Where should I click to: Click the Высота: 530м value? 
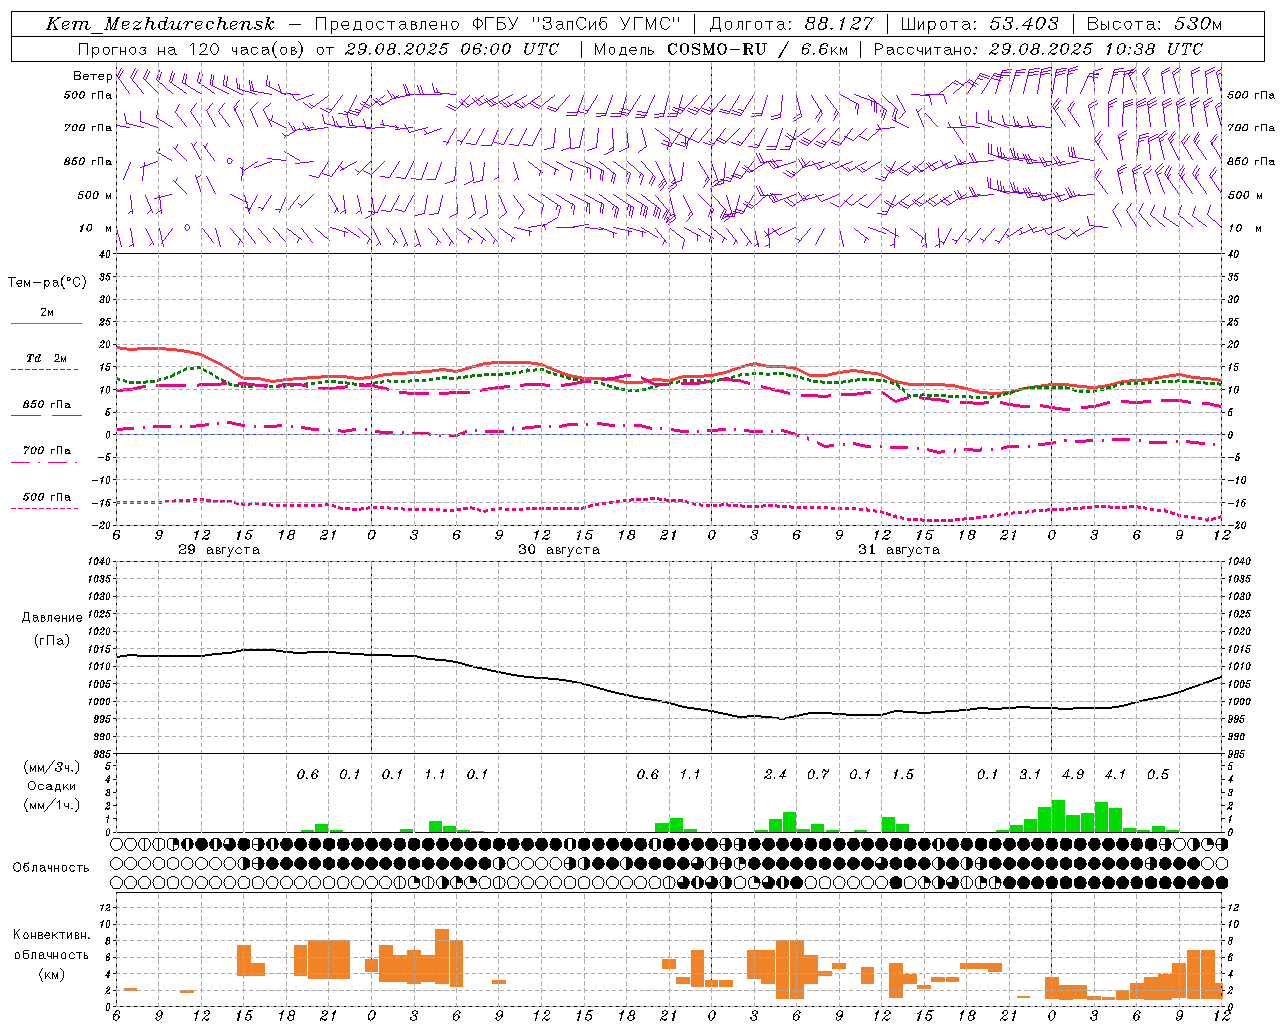[x=1153, y=24]
